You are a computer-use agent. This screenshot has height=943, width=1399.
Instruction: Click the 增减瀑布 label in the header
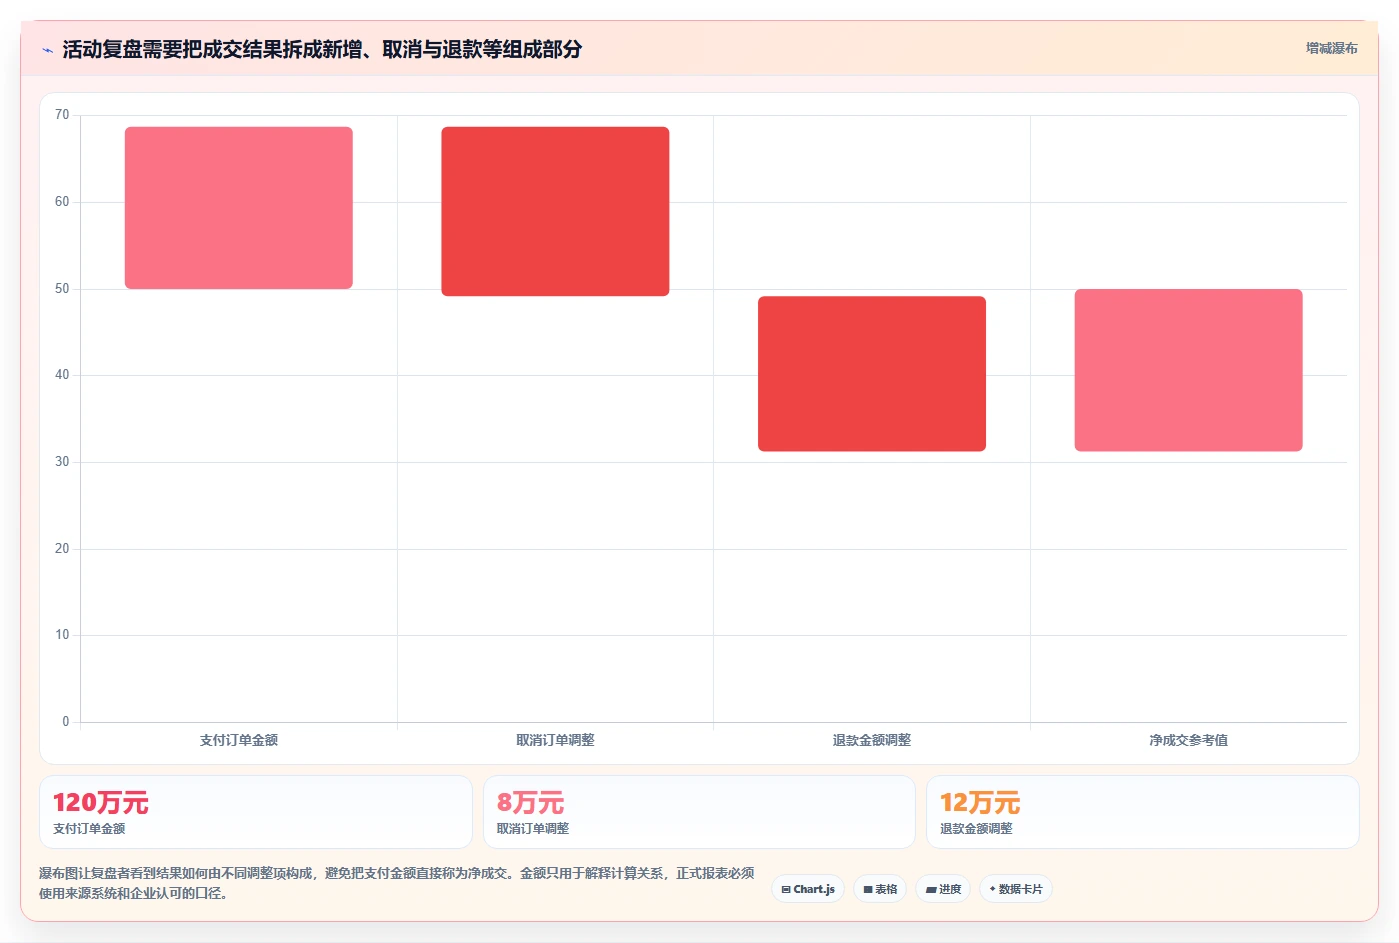[x=1331, y=48]
